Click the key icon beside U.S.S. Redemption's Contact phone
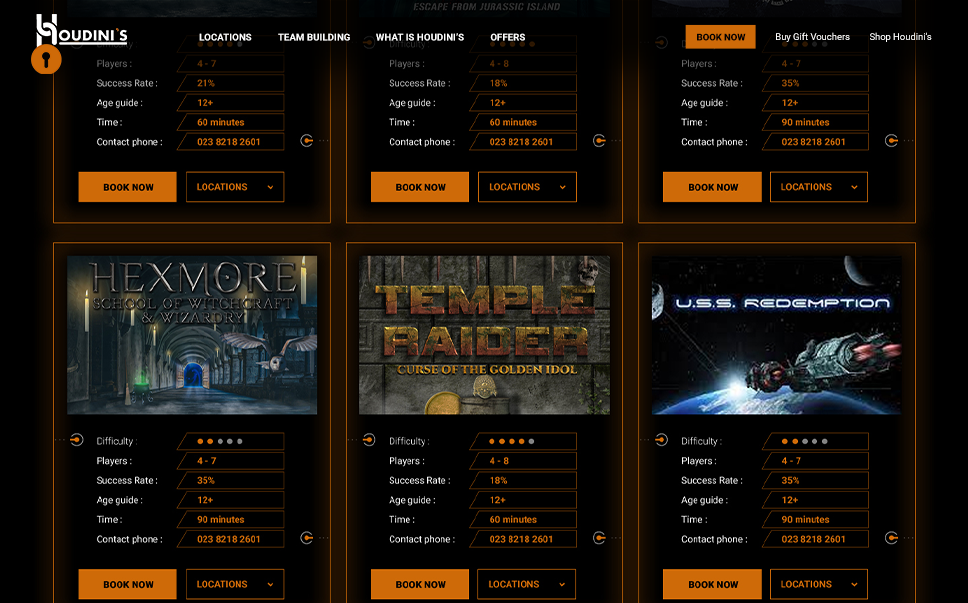The width and height of the screenshot is (968, 603). pos(891,538)
